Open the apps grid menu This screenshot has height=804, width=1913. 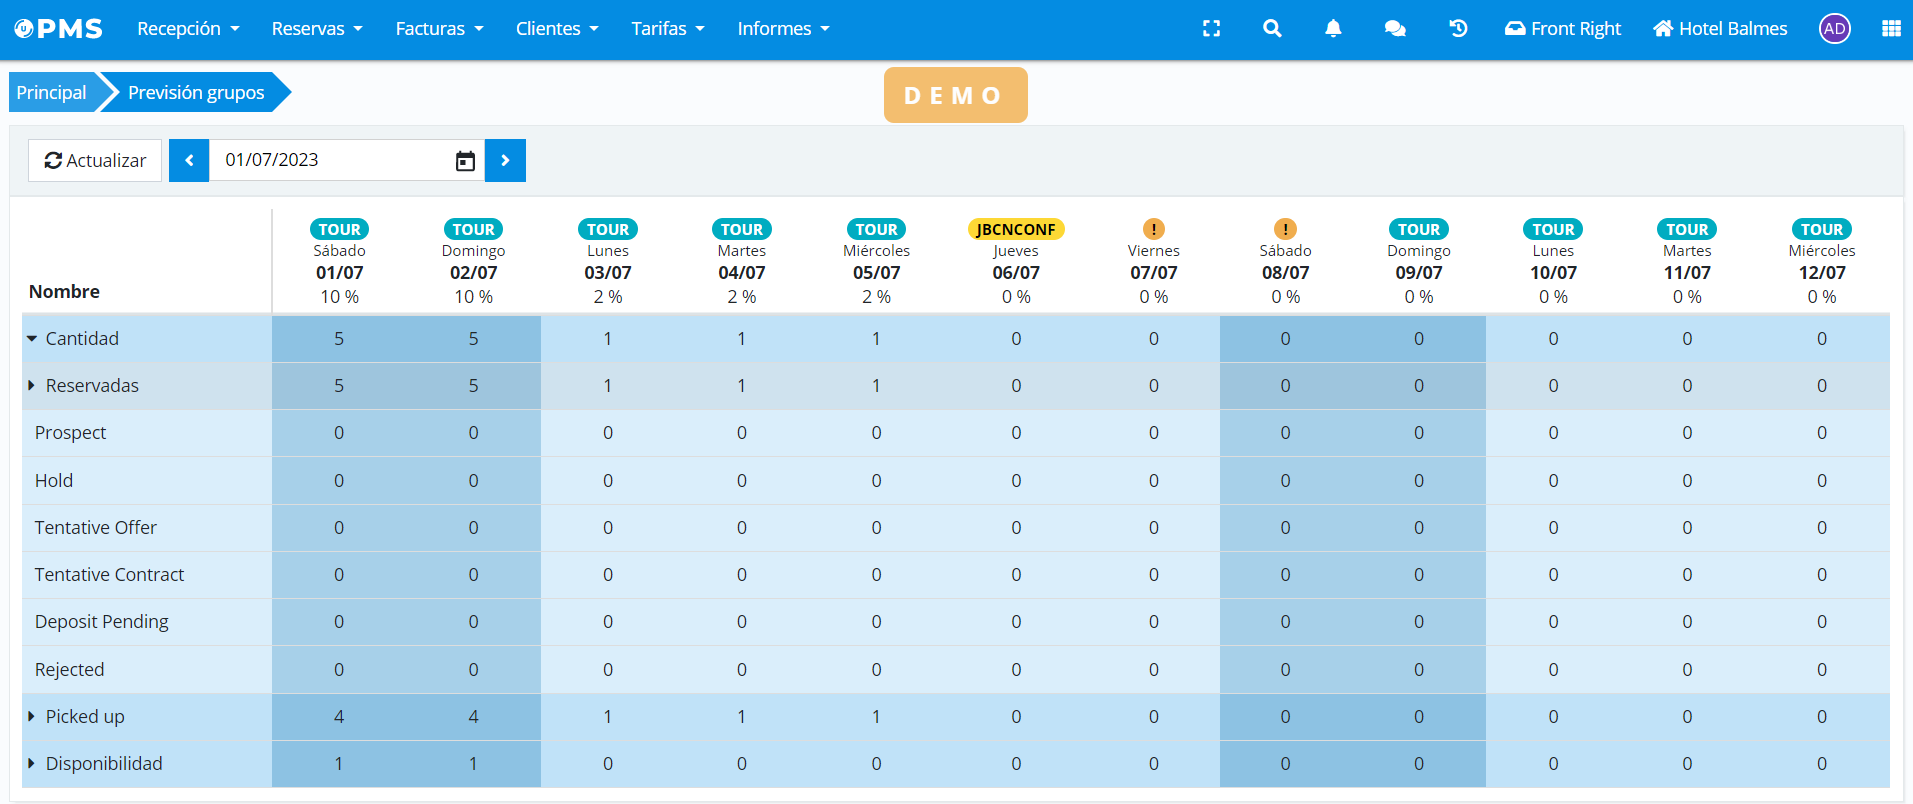1891,29
